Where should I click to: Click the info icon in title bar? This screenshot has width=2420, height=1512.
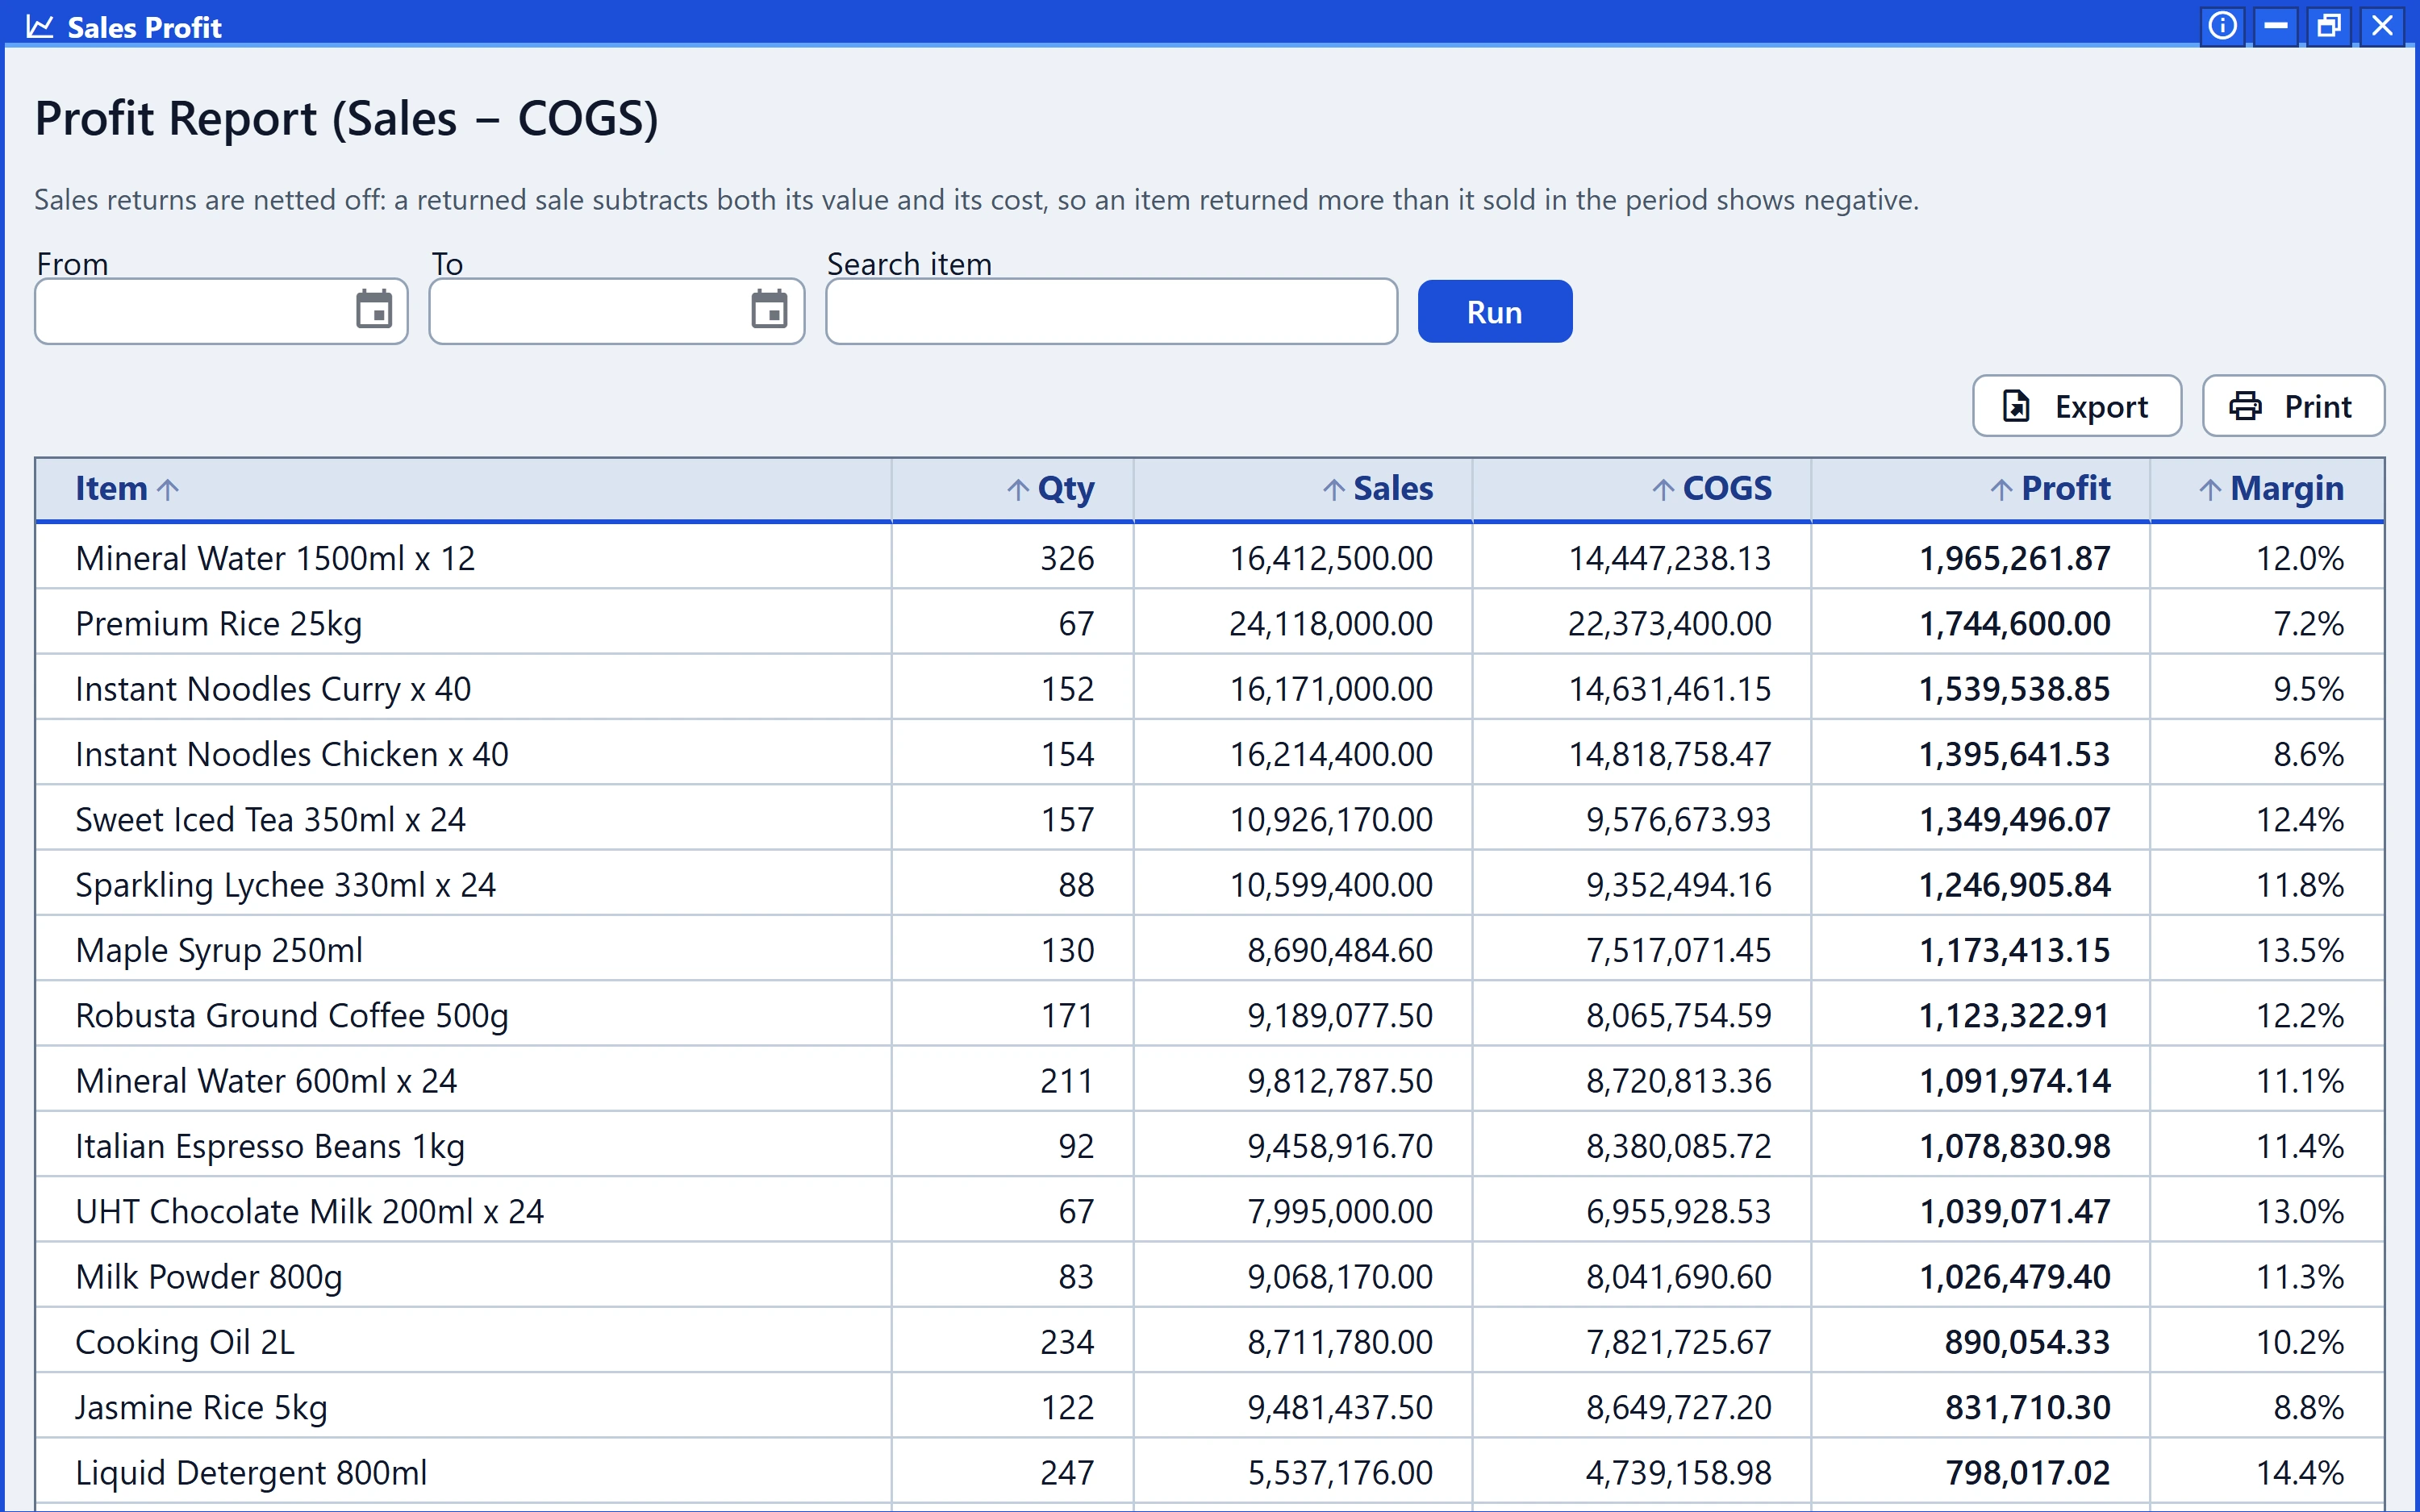(x=2222, y=25)
